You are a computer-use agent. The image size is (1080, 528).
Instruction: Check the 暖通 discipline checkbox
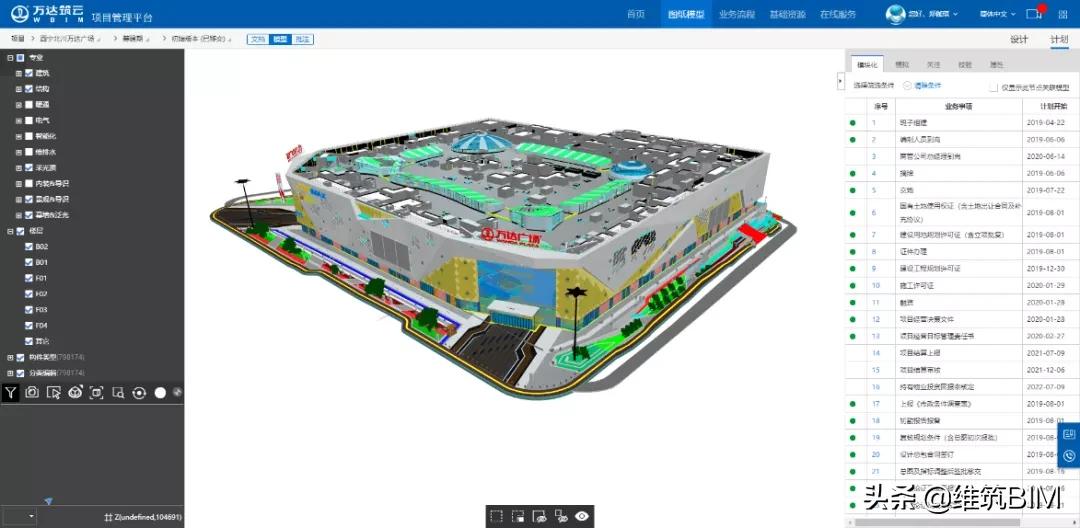click(x=29, y=105)
